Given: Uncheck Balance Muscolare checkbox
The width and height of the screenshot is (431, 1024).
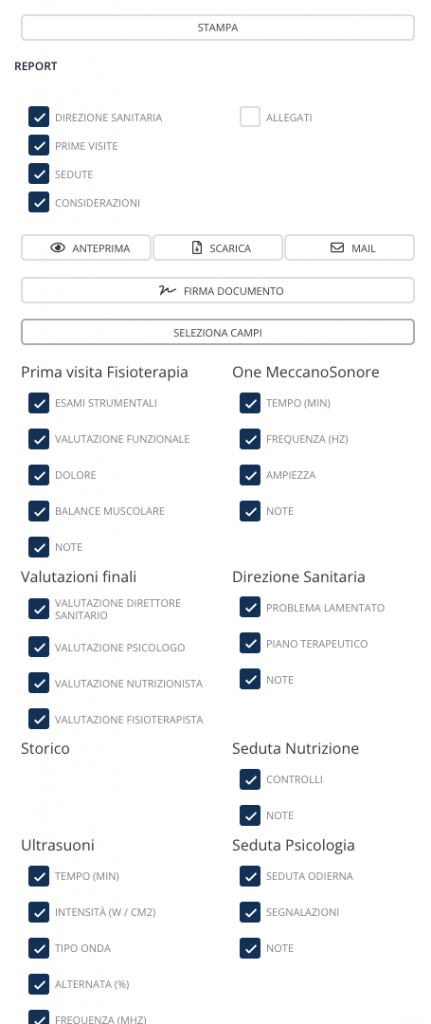Looking at the screenshot, I should [39, 511].
